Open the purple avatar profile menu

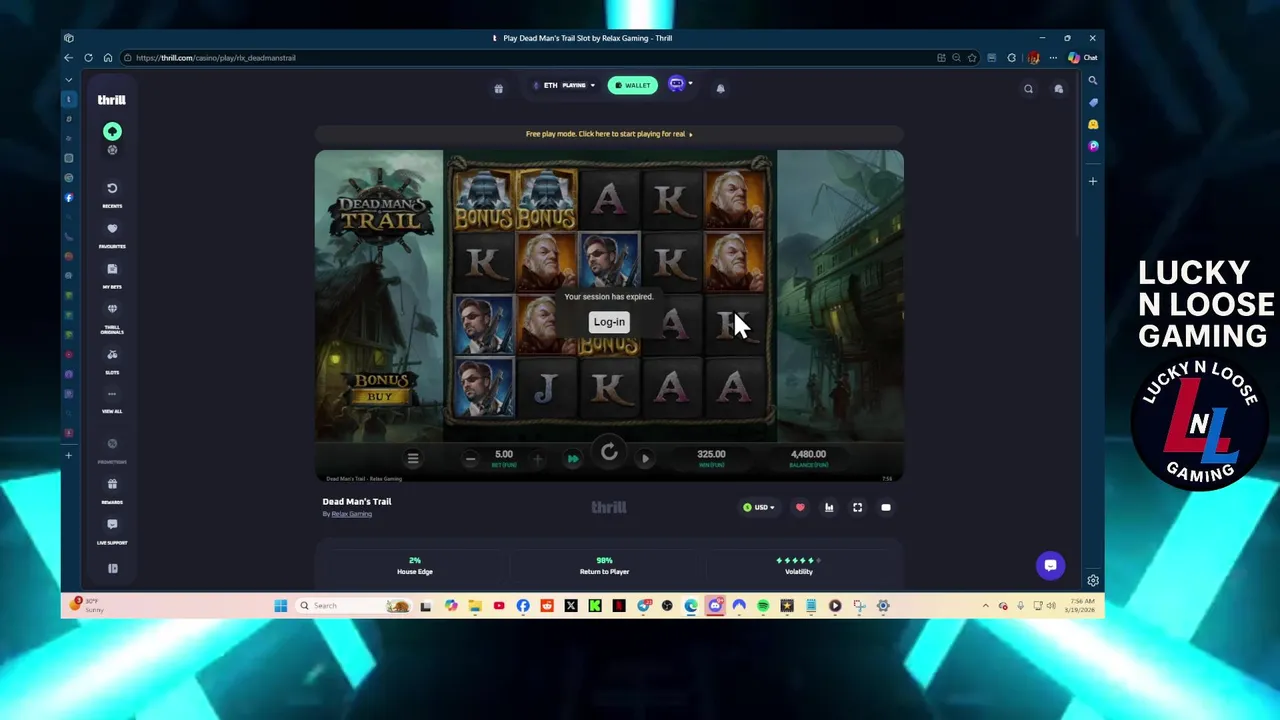pos(679,85)
